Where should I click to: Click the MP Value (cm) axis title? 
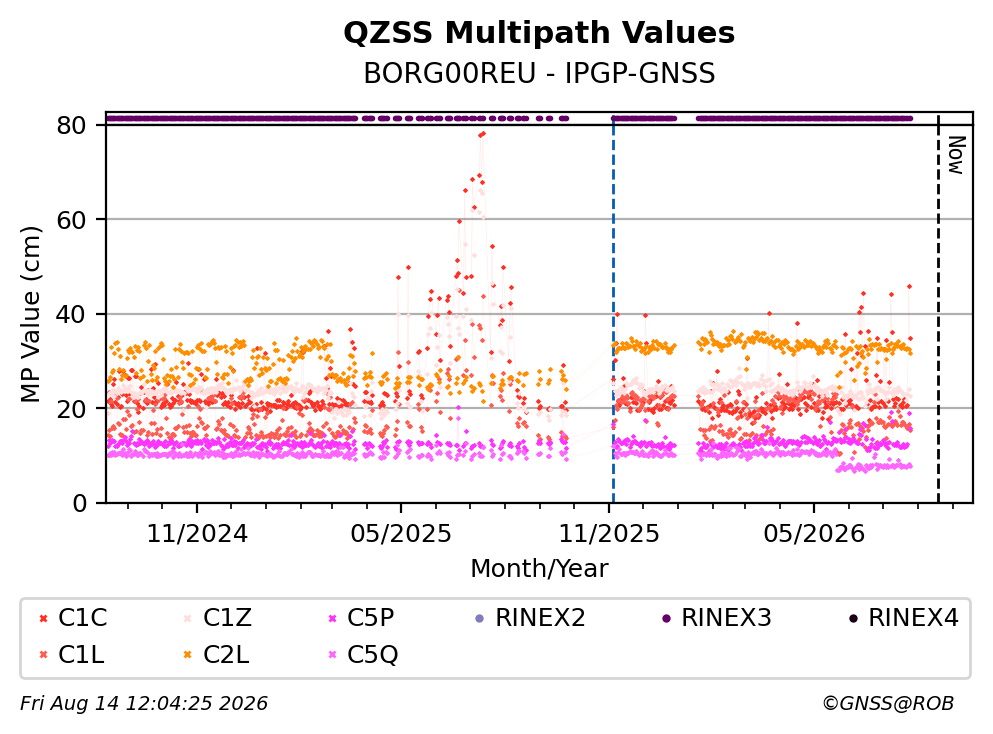[30, 314]
